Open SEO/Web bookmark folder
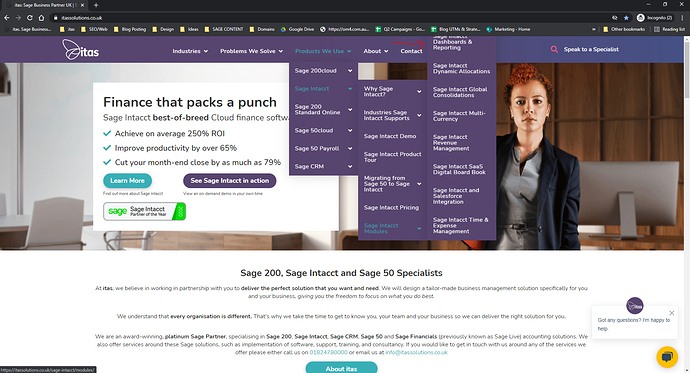This screenshot has width=690, height=373. point(94,29)
